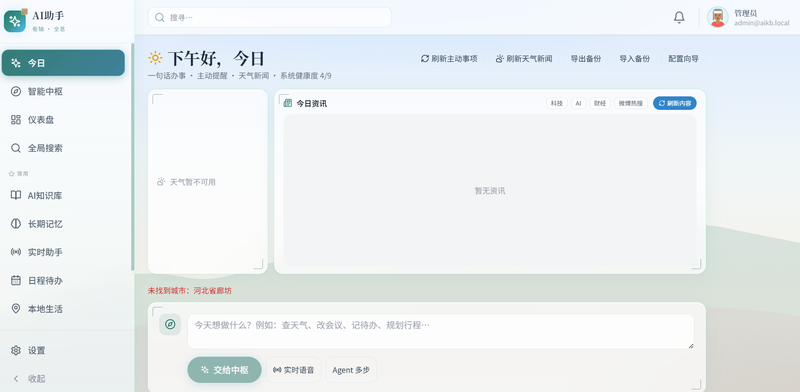Click the 收起 chevron arrow
The width and height of the screenshot is (800, 392).
click(16, 379)
